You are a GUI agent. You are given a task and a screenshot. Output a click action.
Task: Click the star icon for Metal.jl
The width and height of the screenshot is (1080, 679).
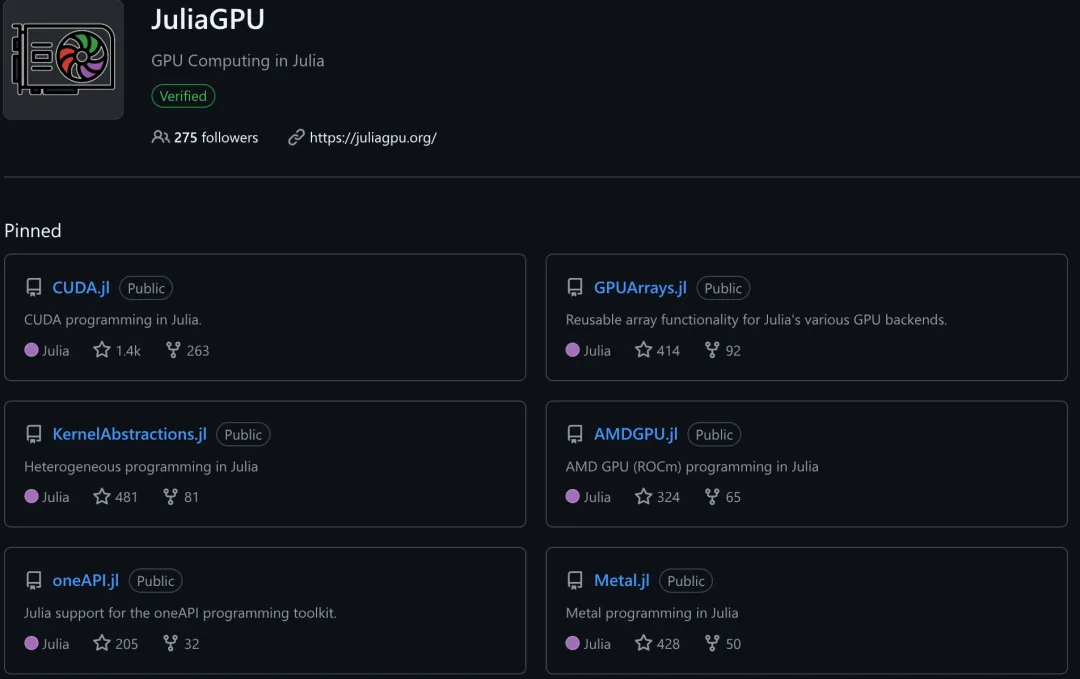coord(644,644)
